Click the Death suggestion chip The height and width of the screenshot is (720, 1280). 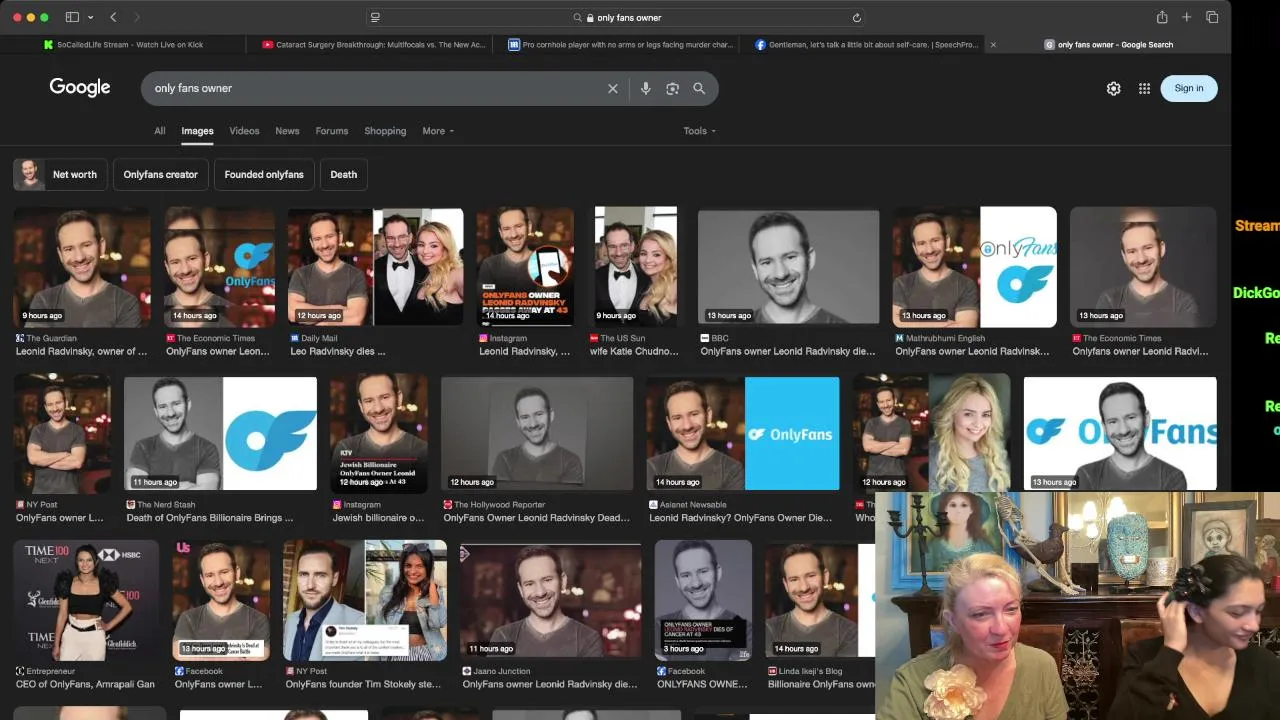[x=344, y=174]
